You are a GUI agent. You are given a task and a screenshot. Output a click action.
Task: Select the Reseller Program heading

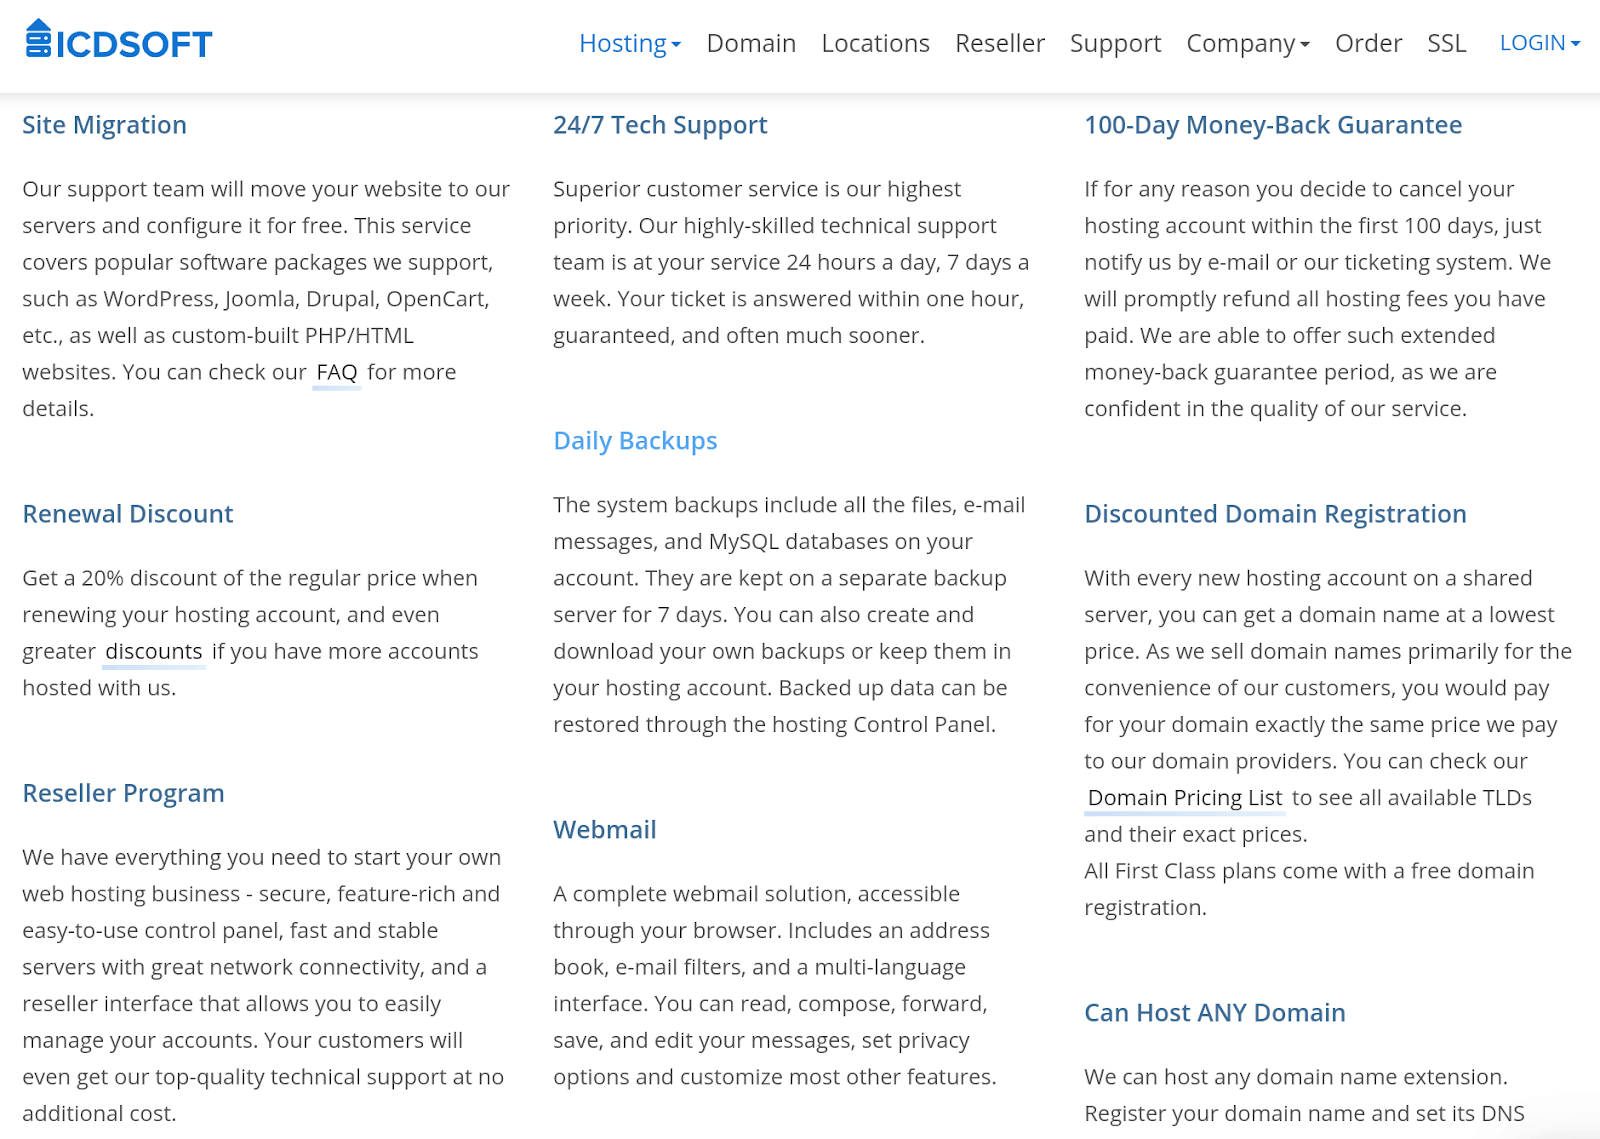(x=123, y=793)
